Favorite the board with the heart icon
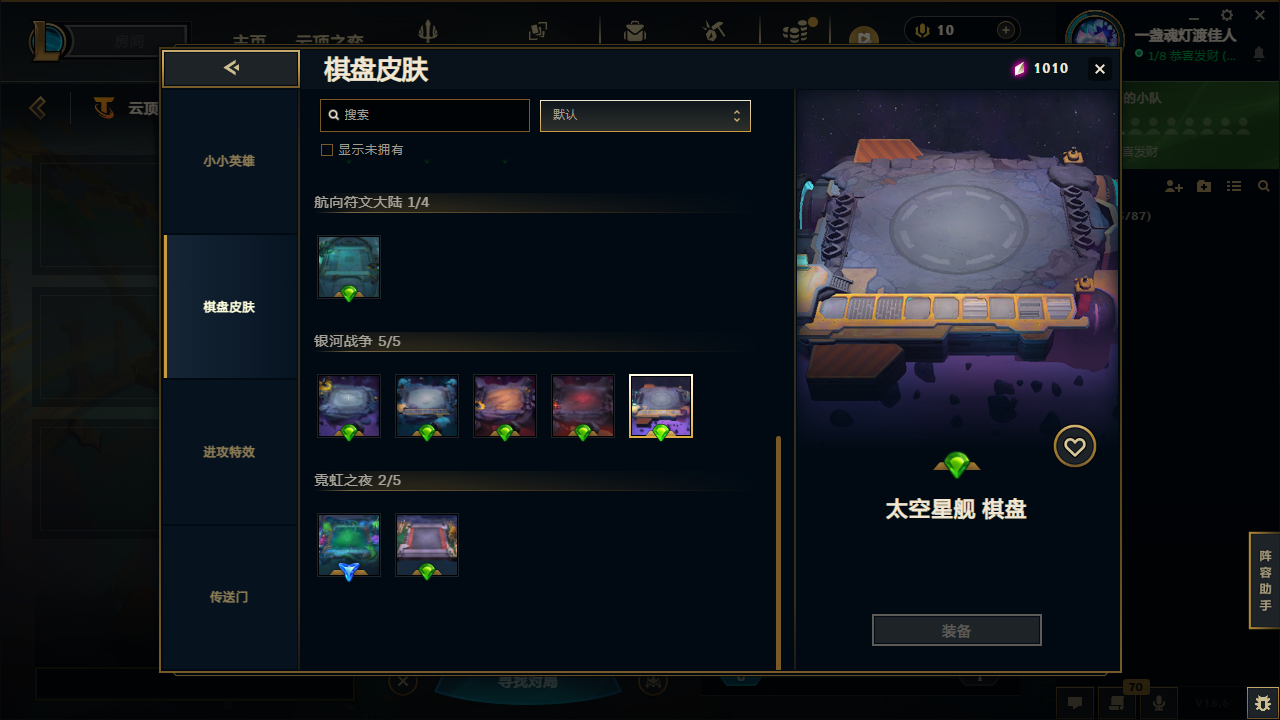 1075,447
